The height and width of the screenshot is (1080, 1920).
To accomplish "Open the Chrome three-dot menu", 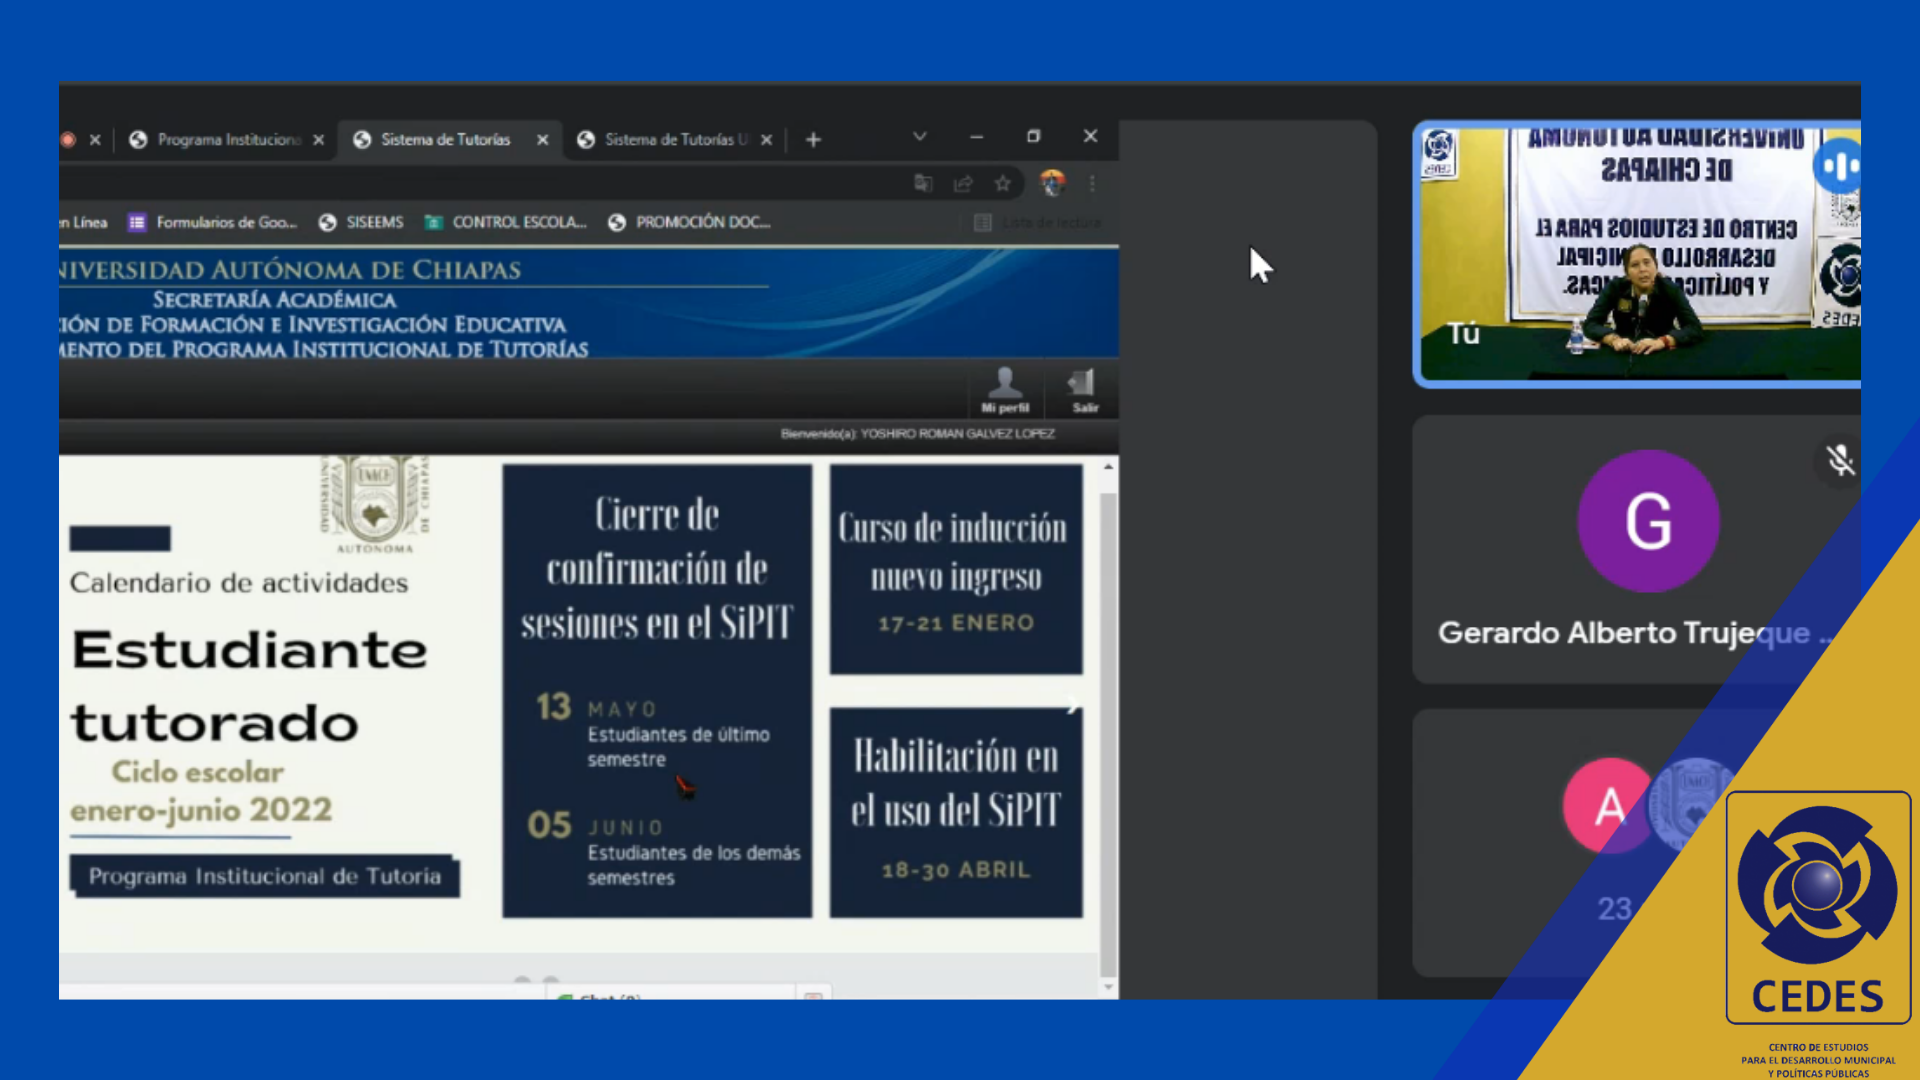I will click(x=1092, y=183).
